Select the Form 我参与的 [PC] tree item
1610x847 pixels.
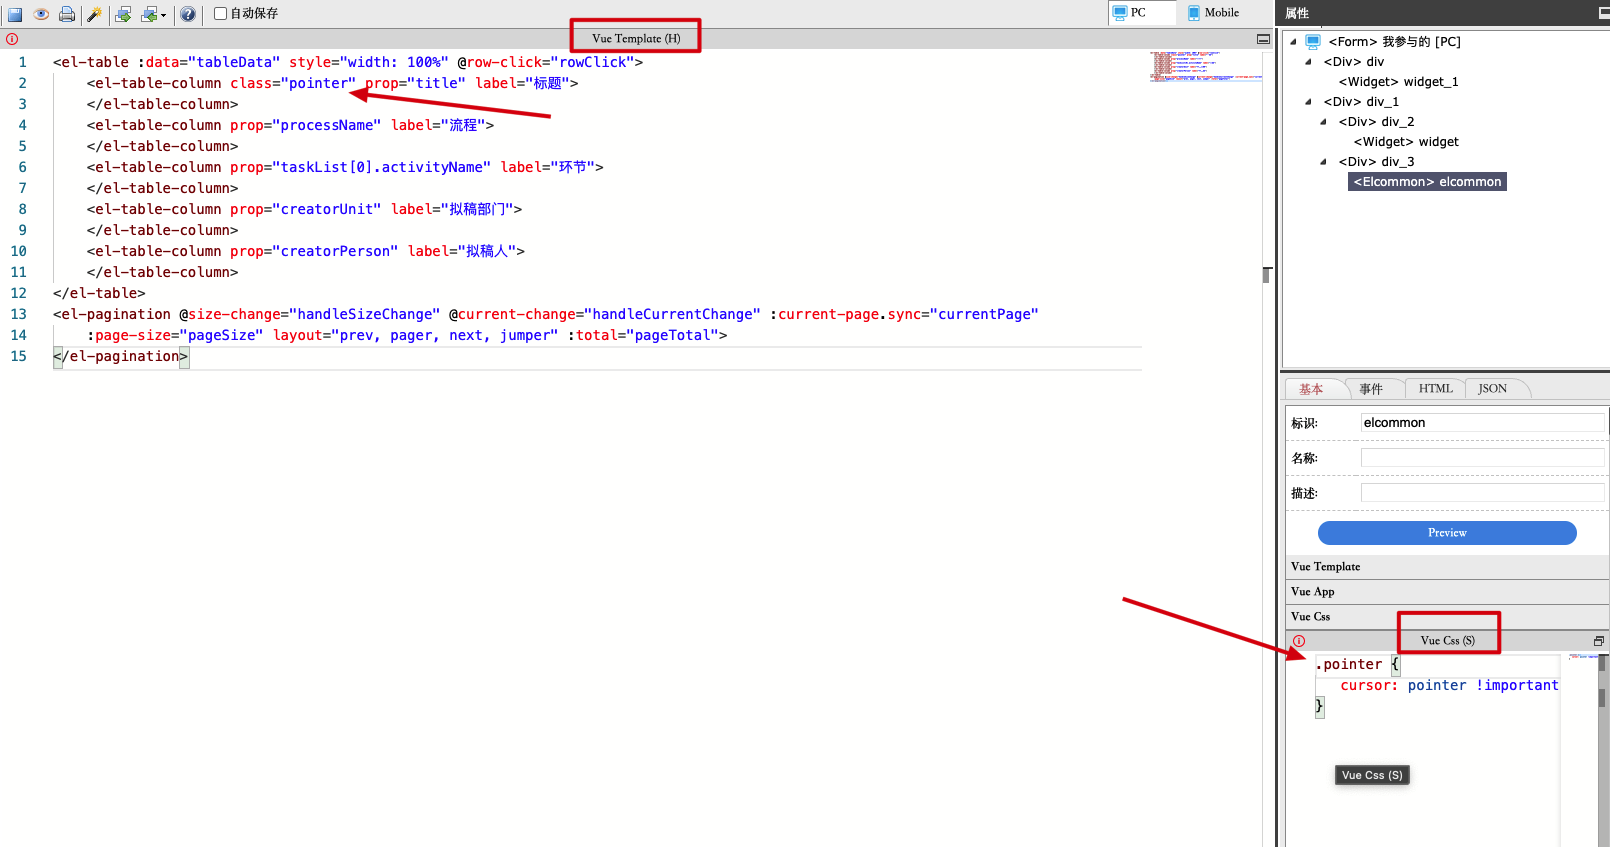pyautogui.click(x=1394, y=42)
